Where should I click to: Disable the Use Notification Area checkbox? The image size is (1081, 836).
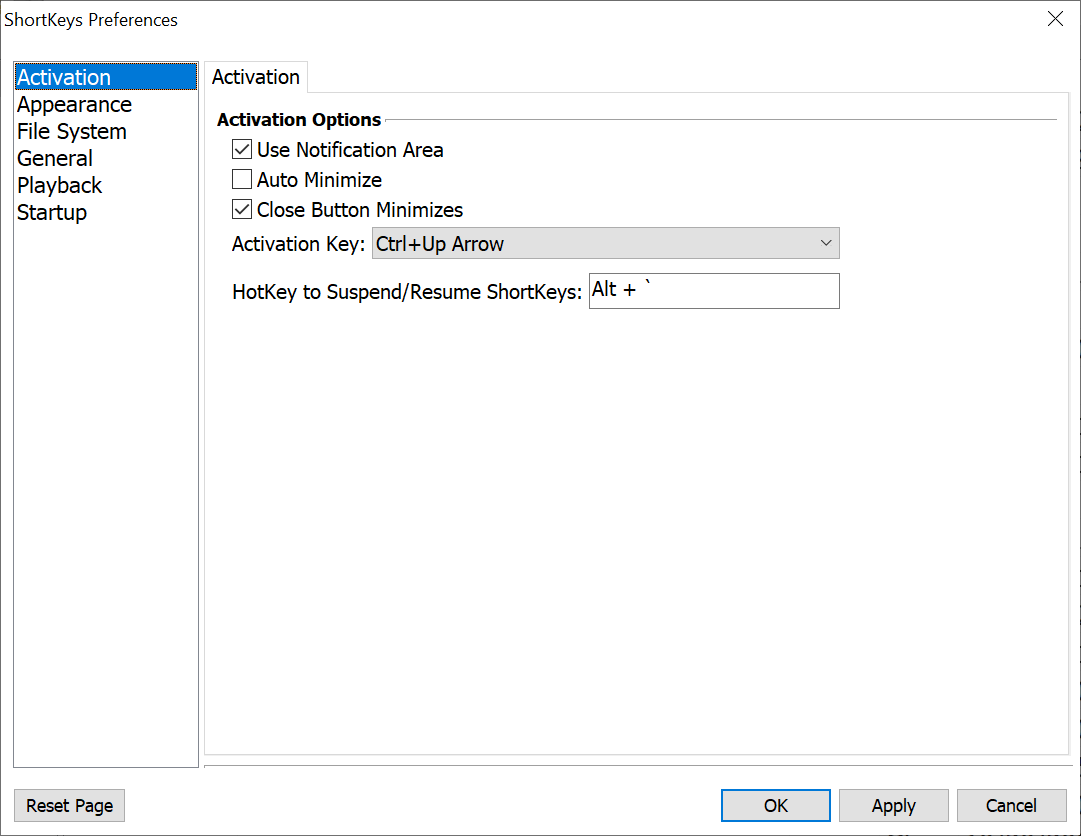coord(242,150)
